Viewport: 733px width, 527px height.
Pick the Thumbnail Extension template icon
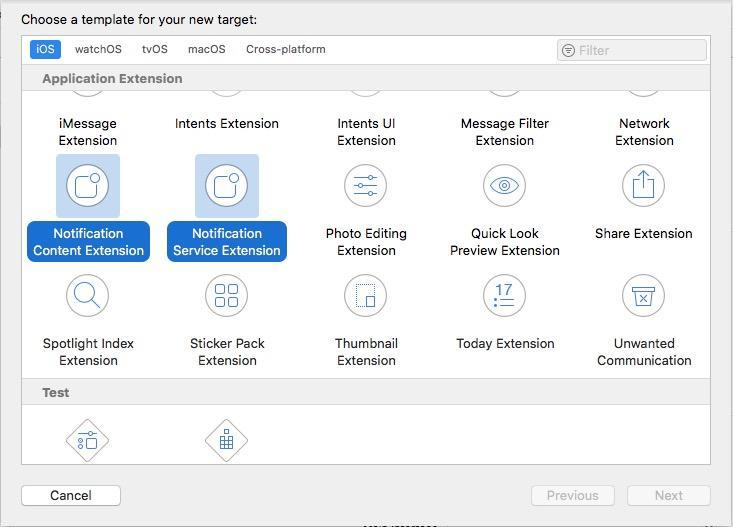pyautogui.click(x=366, y=296)
